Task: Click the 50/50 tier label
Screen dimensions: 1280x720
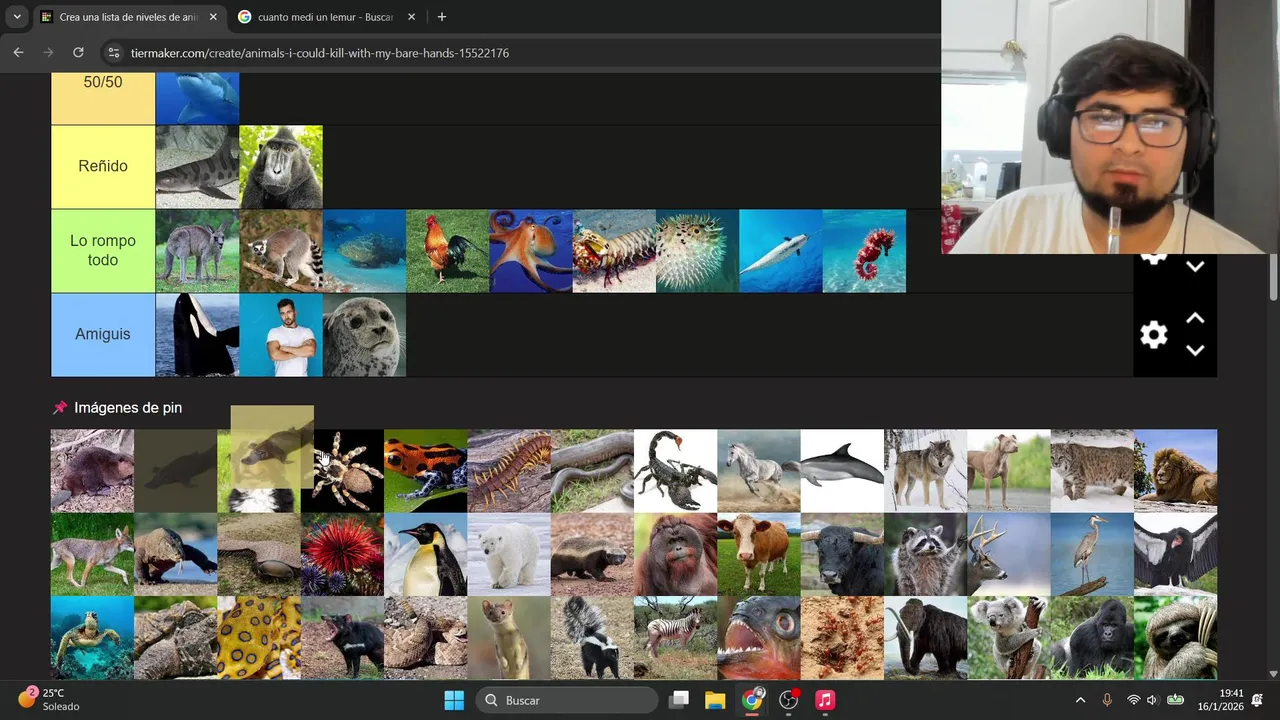Action: pyautogui.click(x=103, y=97)
